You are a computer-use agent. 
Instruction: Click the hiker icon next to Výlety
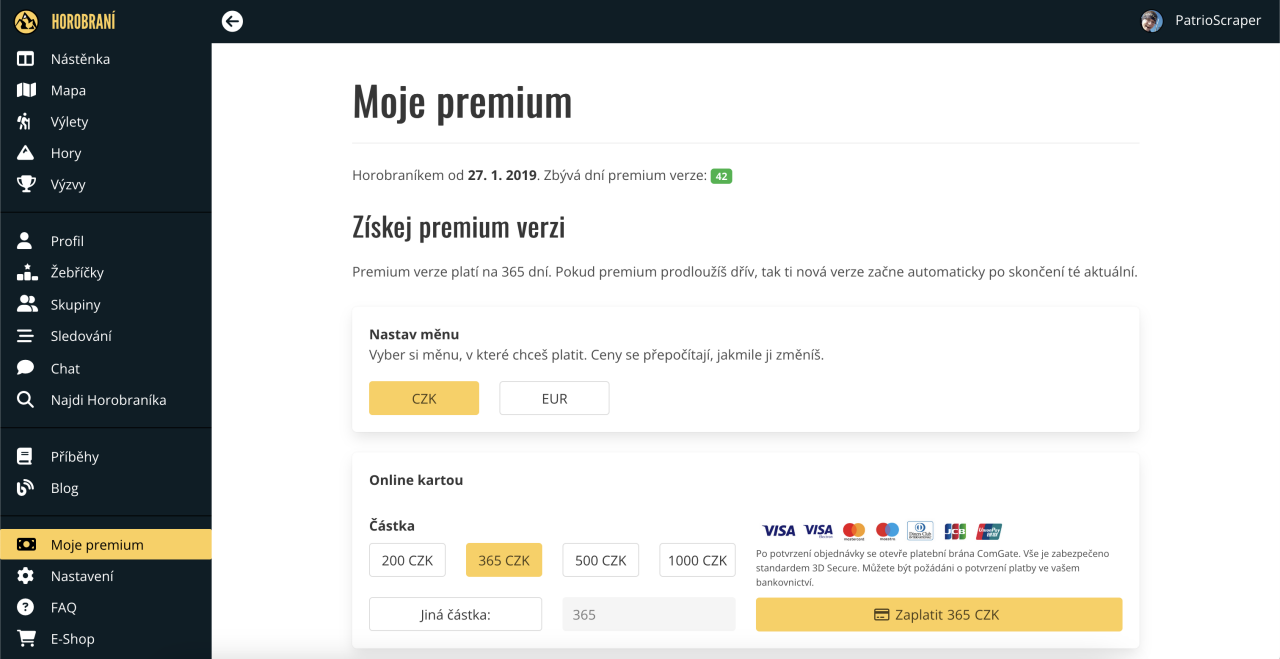point(26,122)
